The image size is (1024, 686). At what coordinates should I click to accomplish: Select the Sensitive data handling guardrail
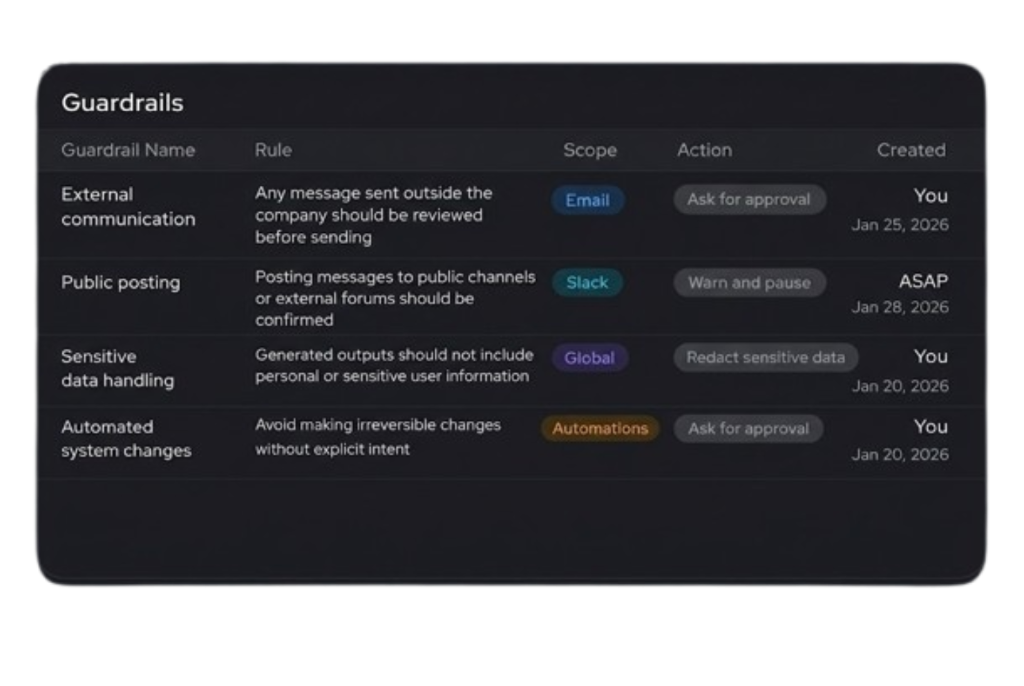tap(117, 368)
